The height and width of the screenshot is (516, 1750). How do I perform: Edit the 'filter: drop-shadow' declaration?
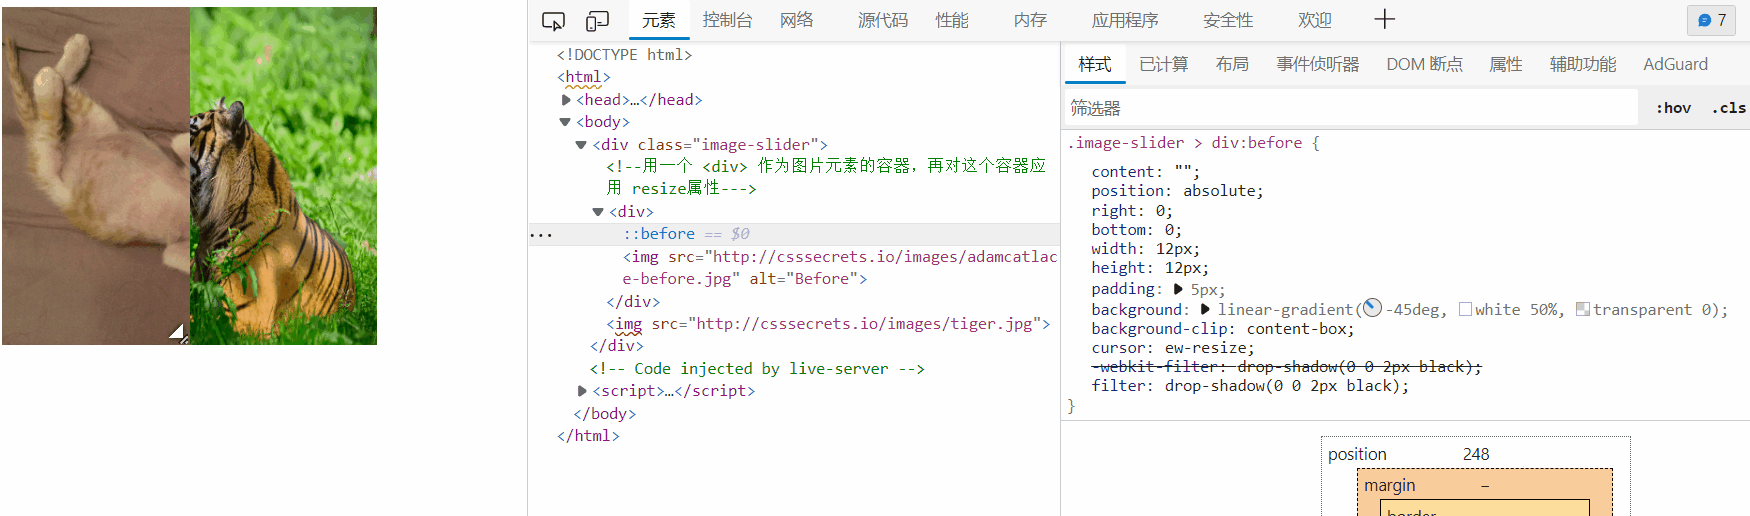tap(1250, 386)
